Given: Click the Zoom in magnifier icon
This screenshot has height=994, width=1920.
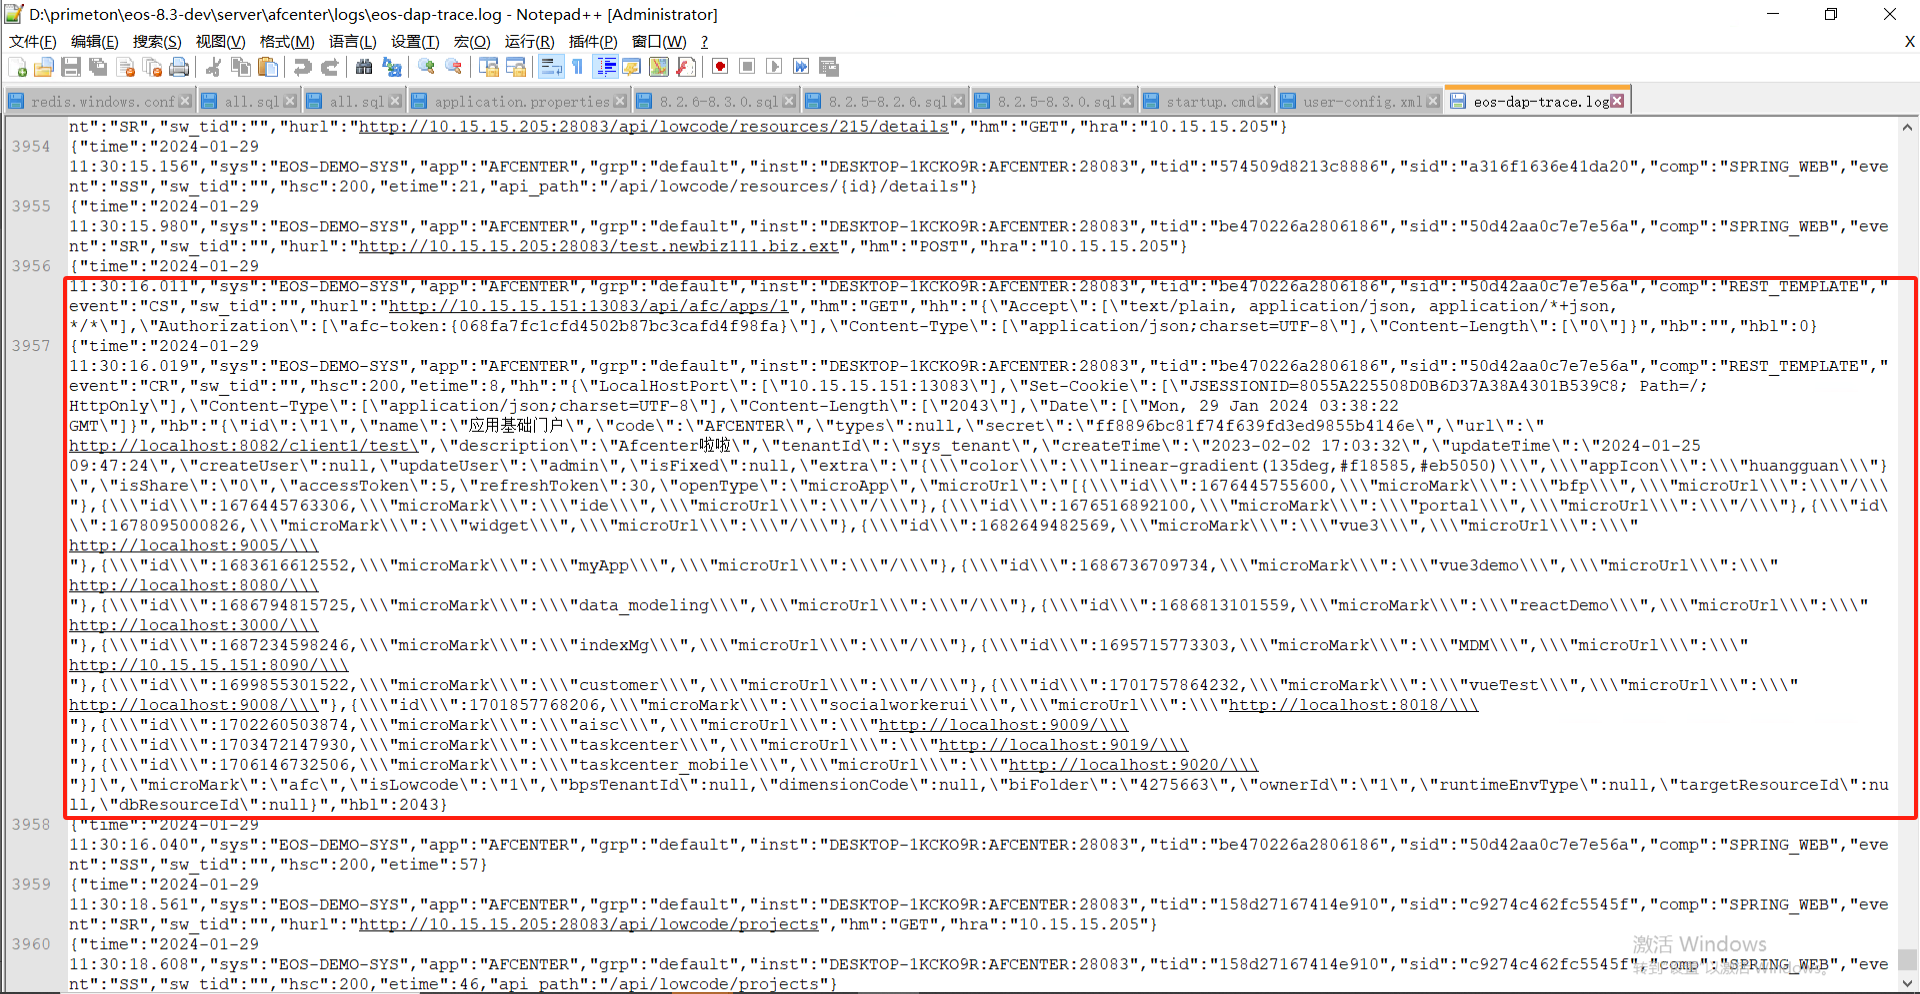Looking at the screenshot, I should tap(427, 67).
